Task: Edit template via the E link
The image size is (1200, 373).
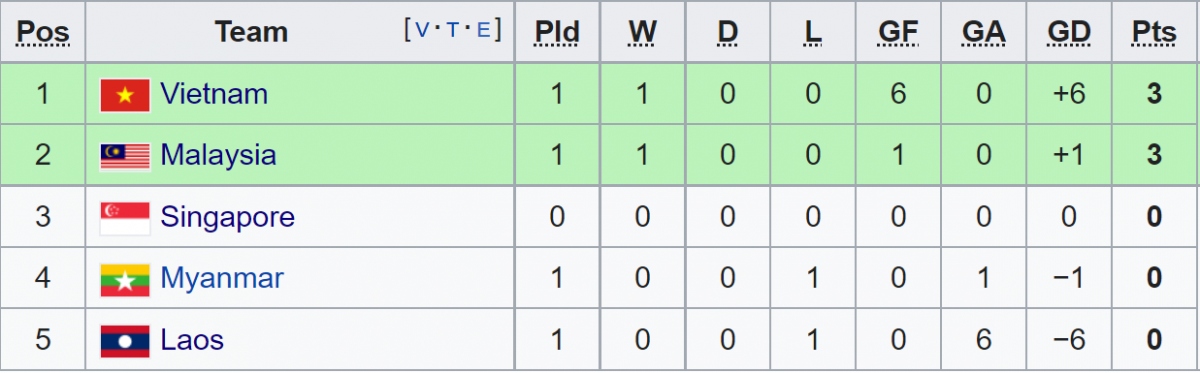Action: pyautogui.click(x=484, y=30)
